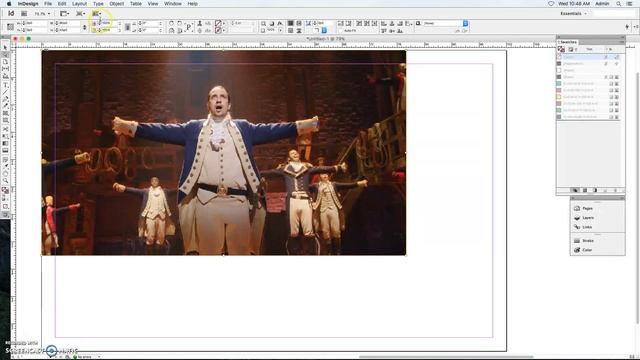Image resolution: width=640 pixels, height=360 pixels.
Task: Click Show Swatch Kinds button at panel bottom
Action: pyautogui.click(x=575, y=190)
